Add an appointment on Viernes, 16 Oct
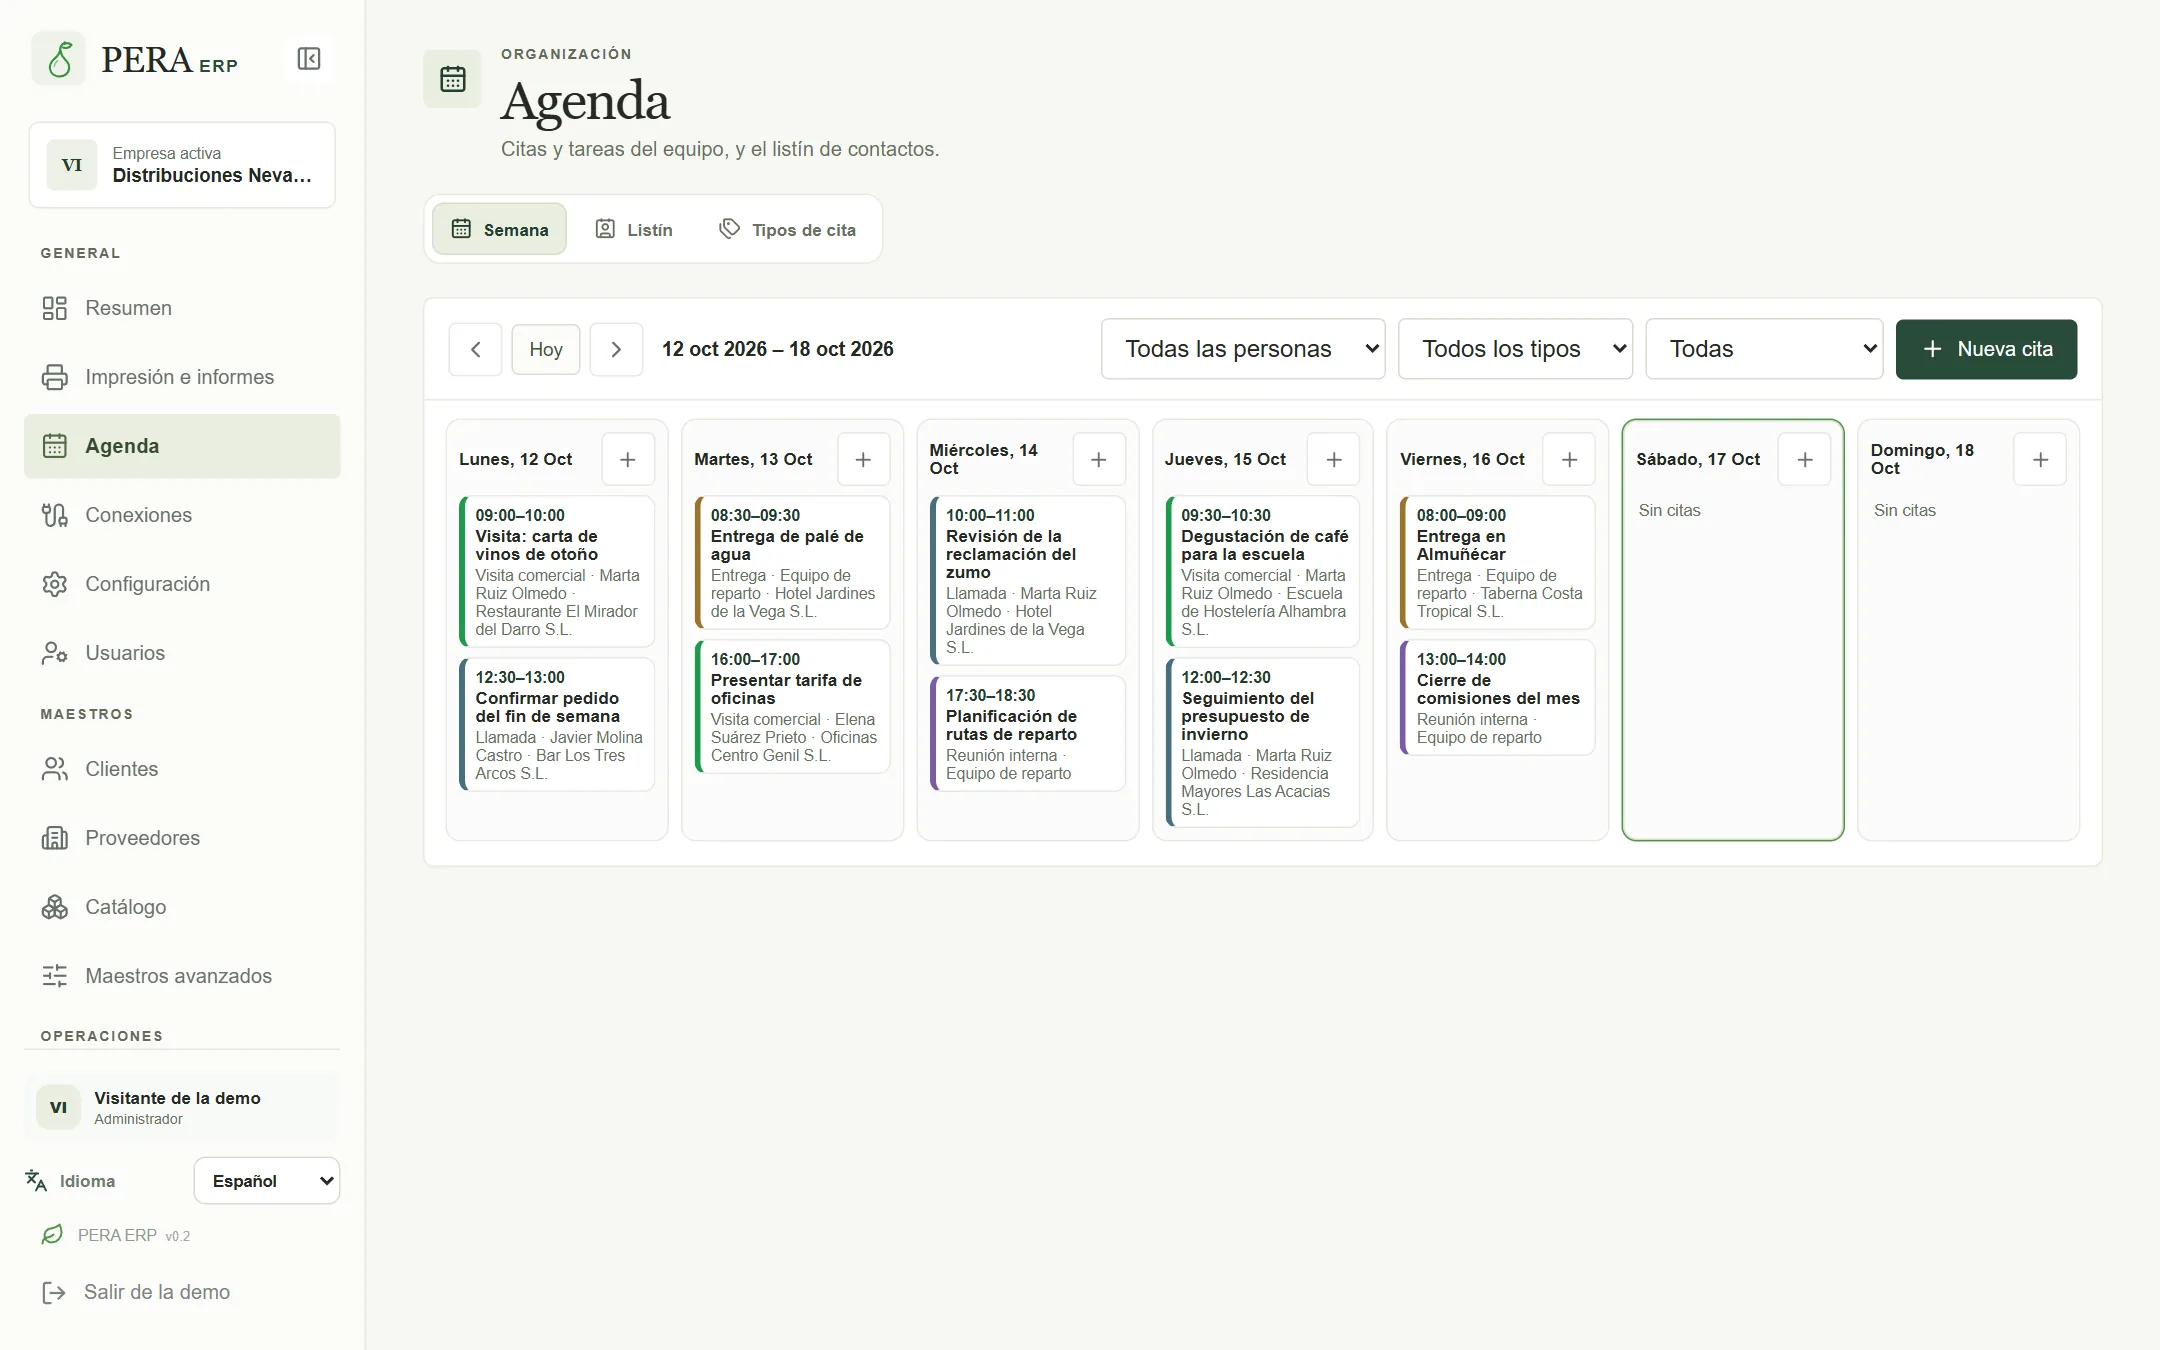This screenshot has width=2160, height=1350. (x=1570, y=459)
